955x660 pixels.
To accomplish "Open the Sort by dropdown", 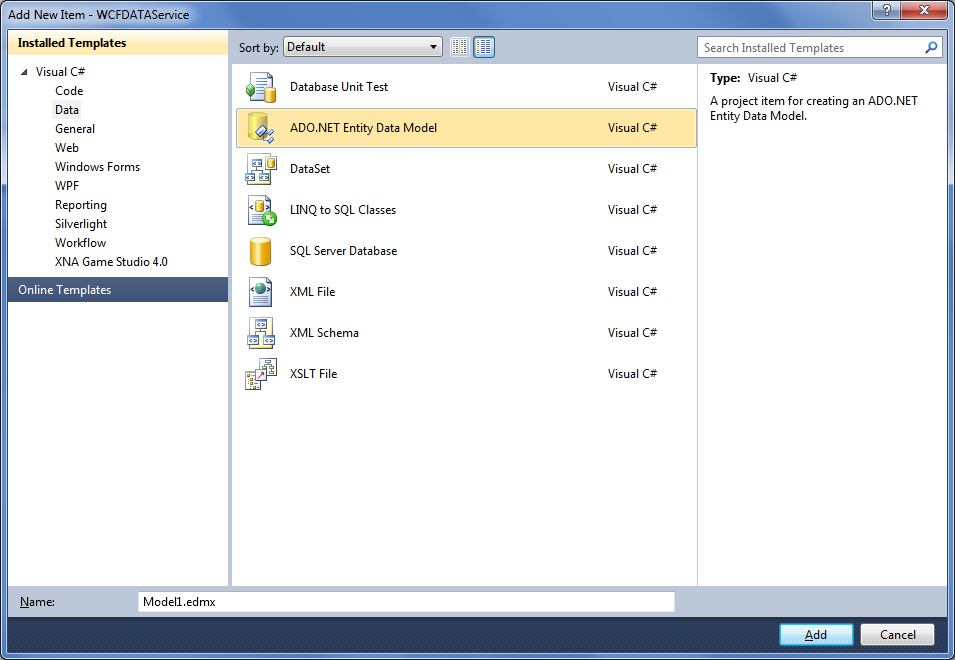I will click(x=362, y=47).
